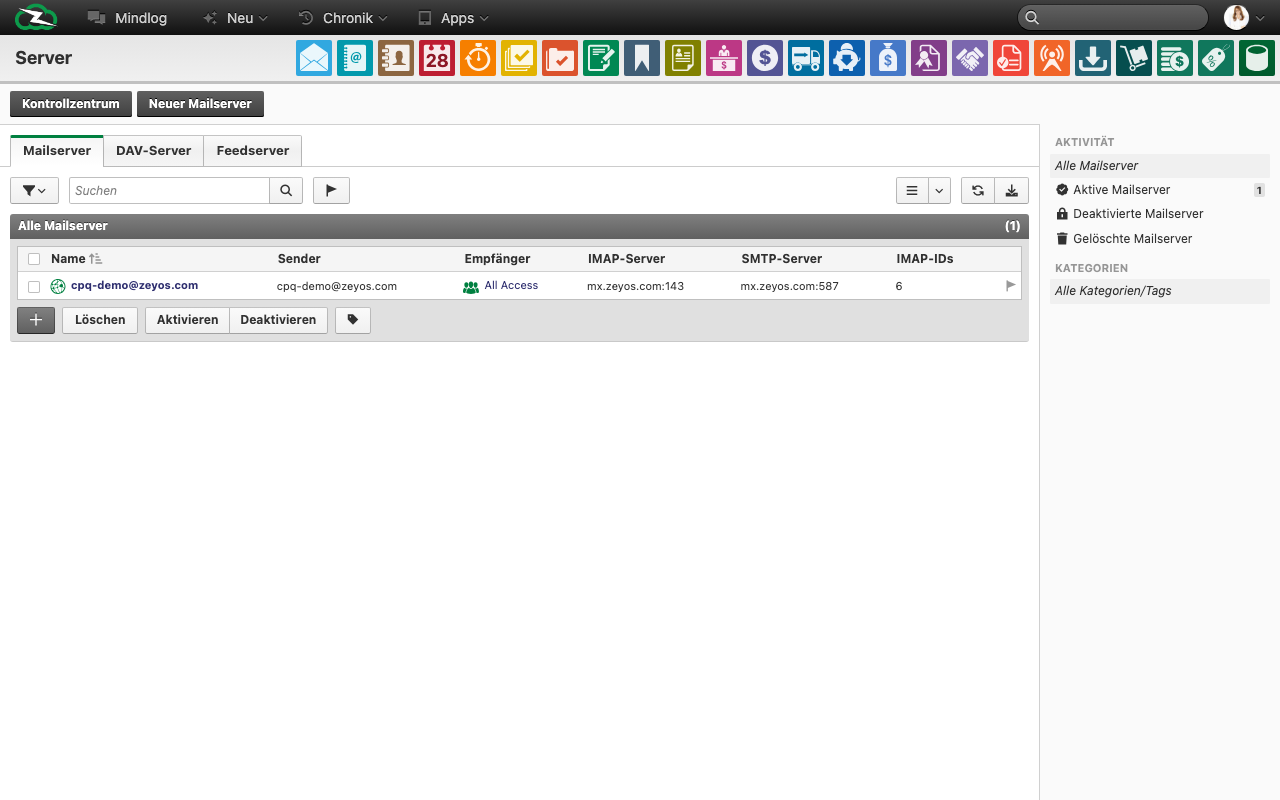The width and height of the screenshot is (1280, 800).
Task: Show Aktive Mailserver in sidebar
Action: click(x=1160, y=190)
